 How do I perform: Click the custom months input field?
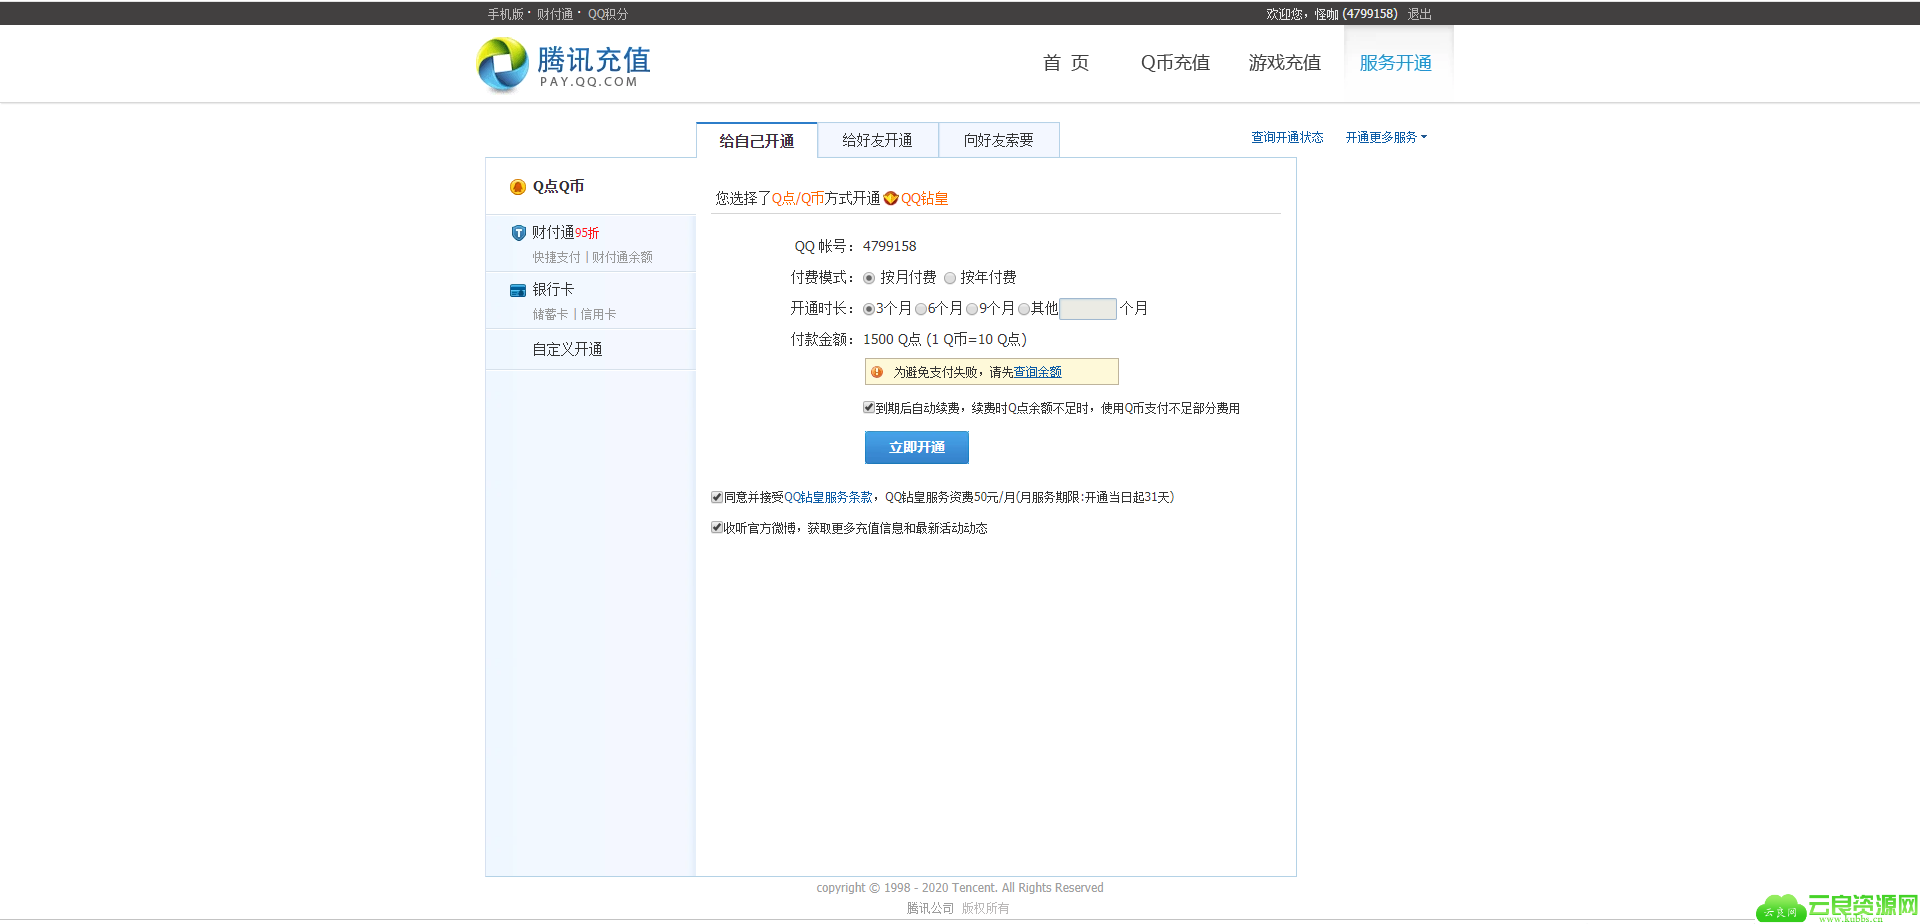(x=1088, y=309)
